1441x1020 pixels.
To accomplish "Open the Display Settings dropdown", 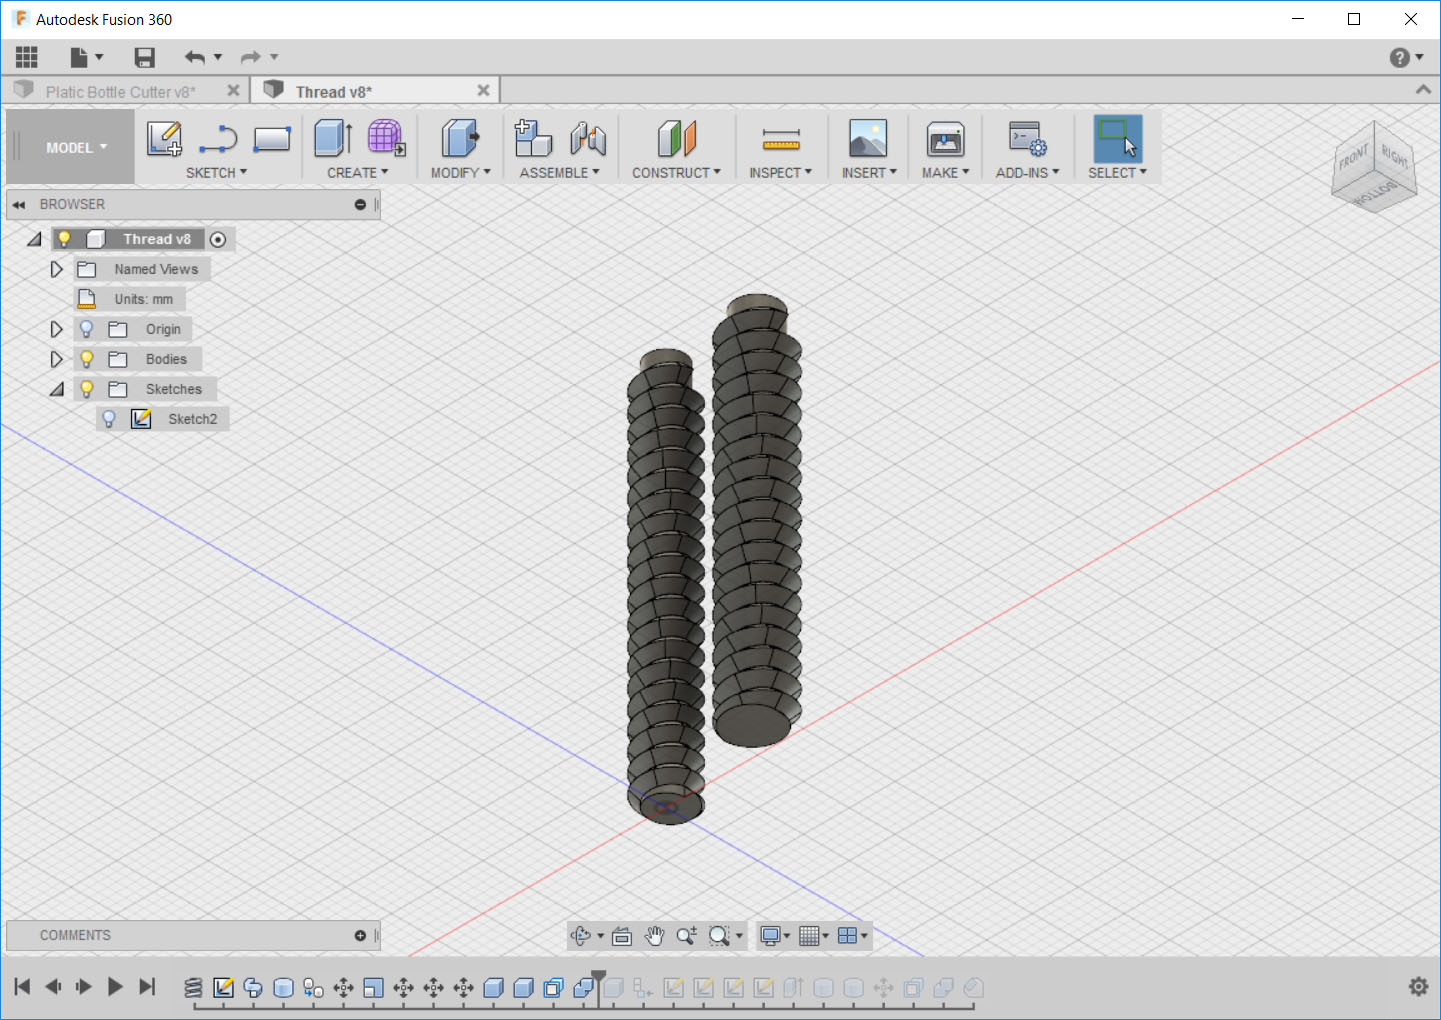I will coord(775,936).
